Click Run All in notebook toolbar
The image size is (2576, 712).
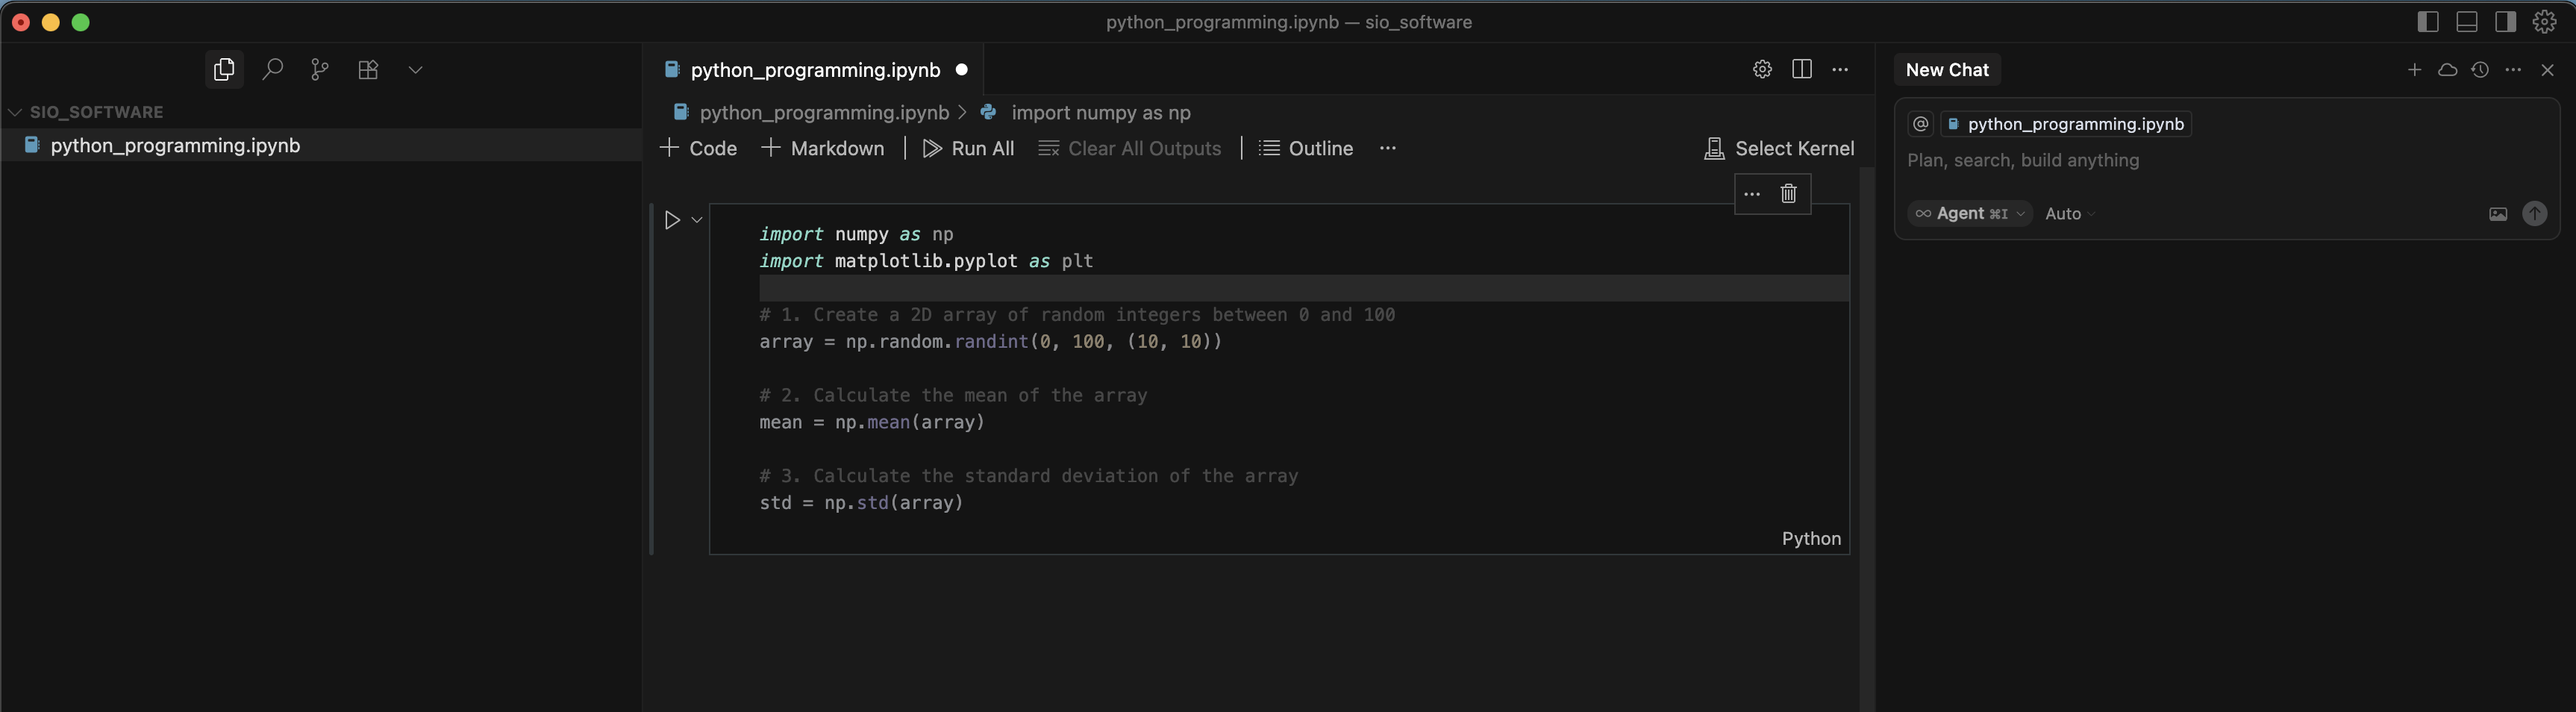tap(968, 149)
